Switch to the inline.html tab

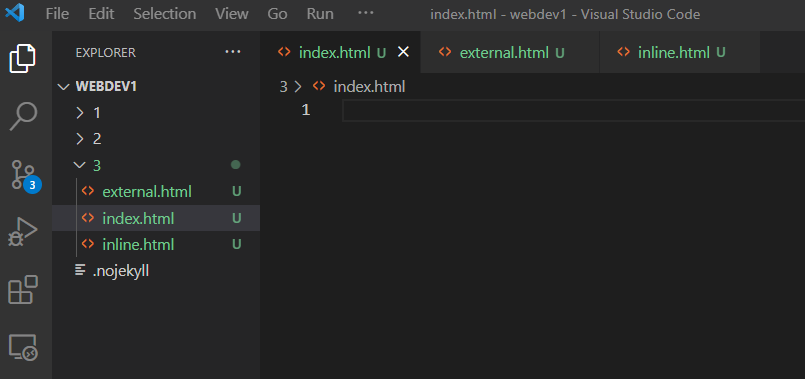pos(680,52)
